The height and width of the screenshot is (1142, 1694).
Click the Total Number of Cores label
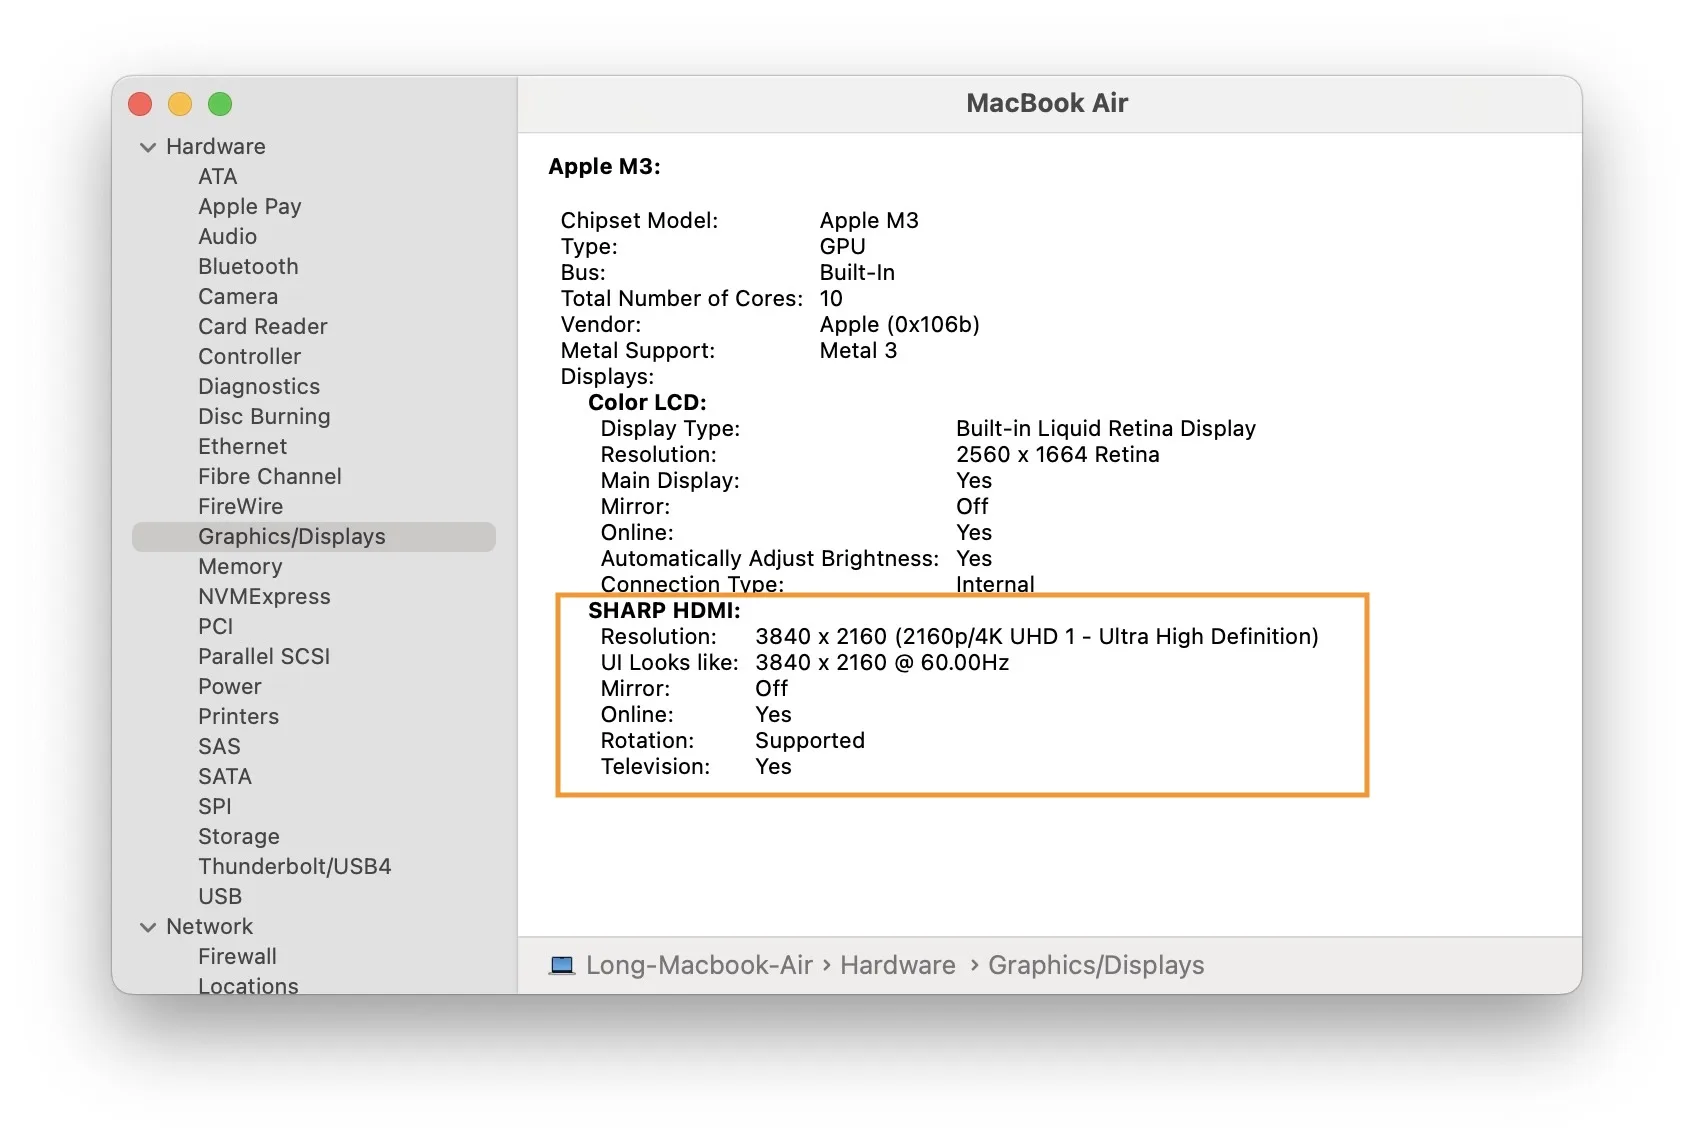(681, 299)
